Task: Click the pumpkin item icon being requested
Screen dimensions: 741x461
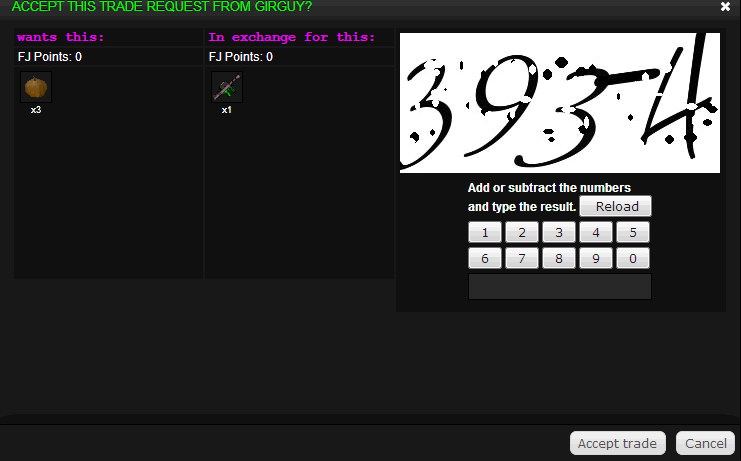Action: click(x=36, y=87)
